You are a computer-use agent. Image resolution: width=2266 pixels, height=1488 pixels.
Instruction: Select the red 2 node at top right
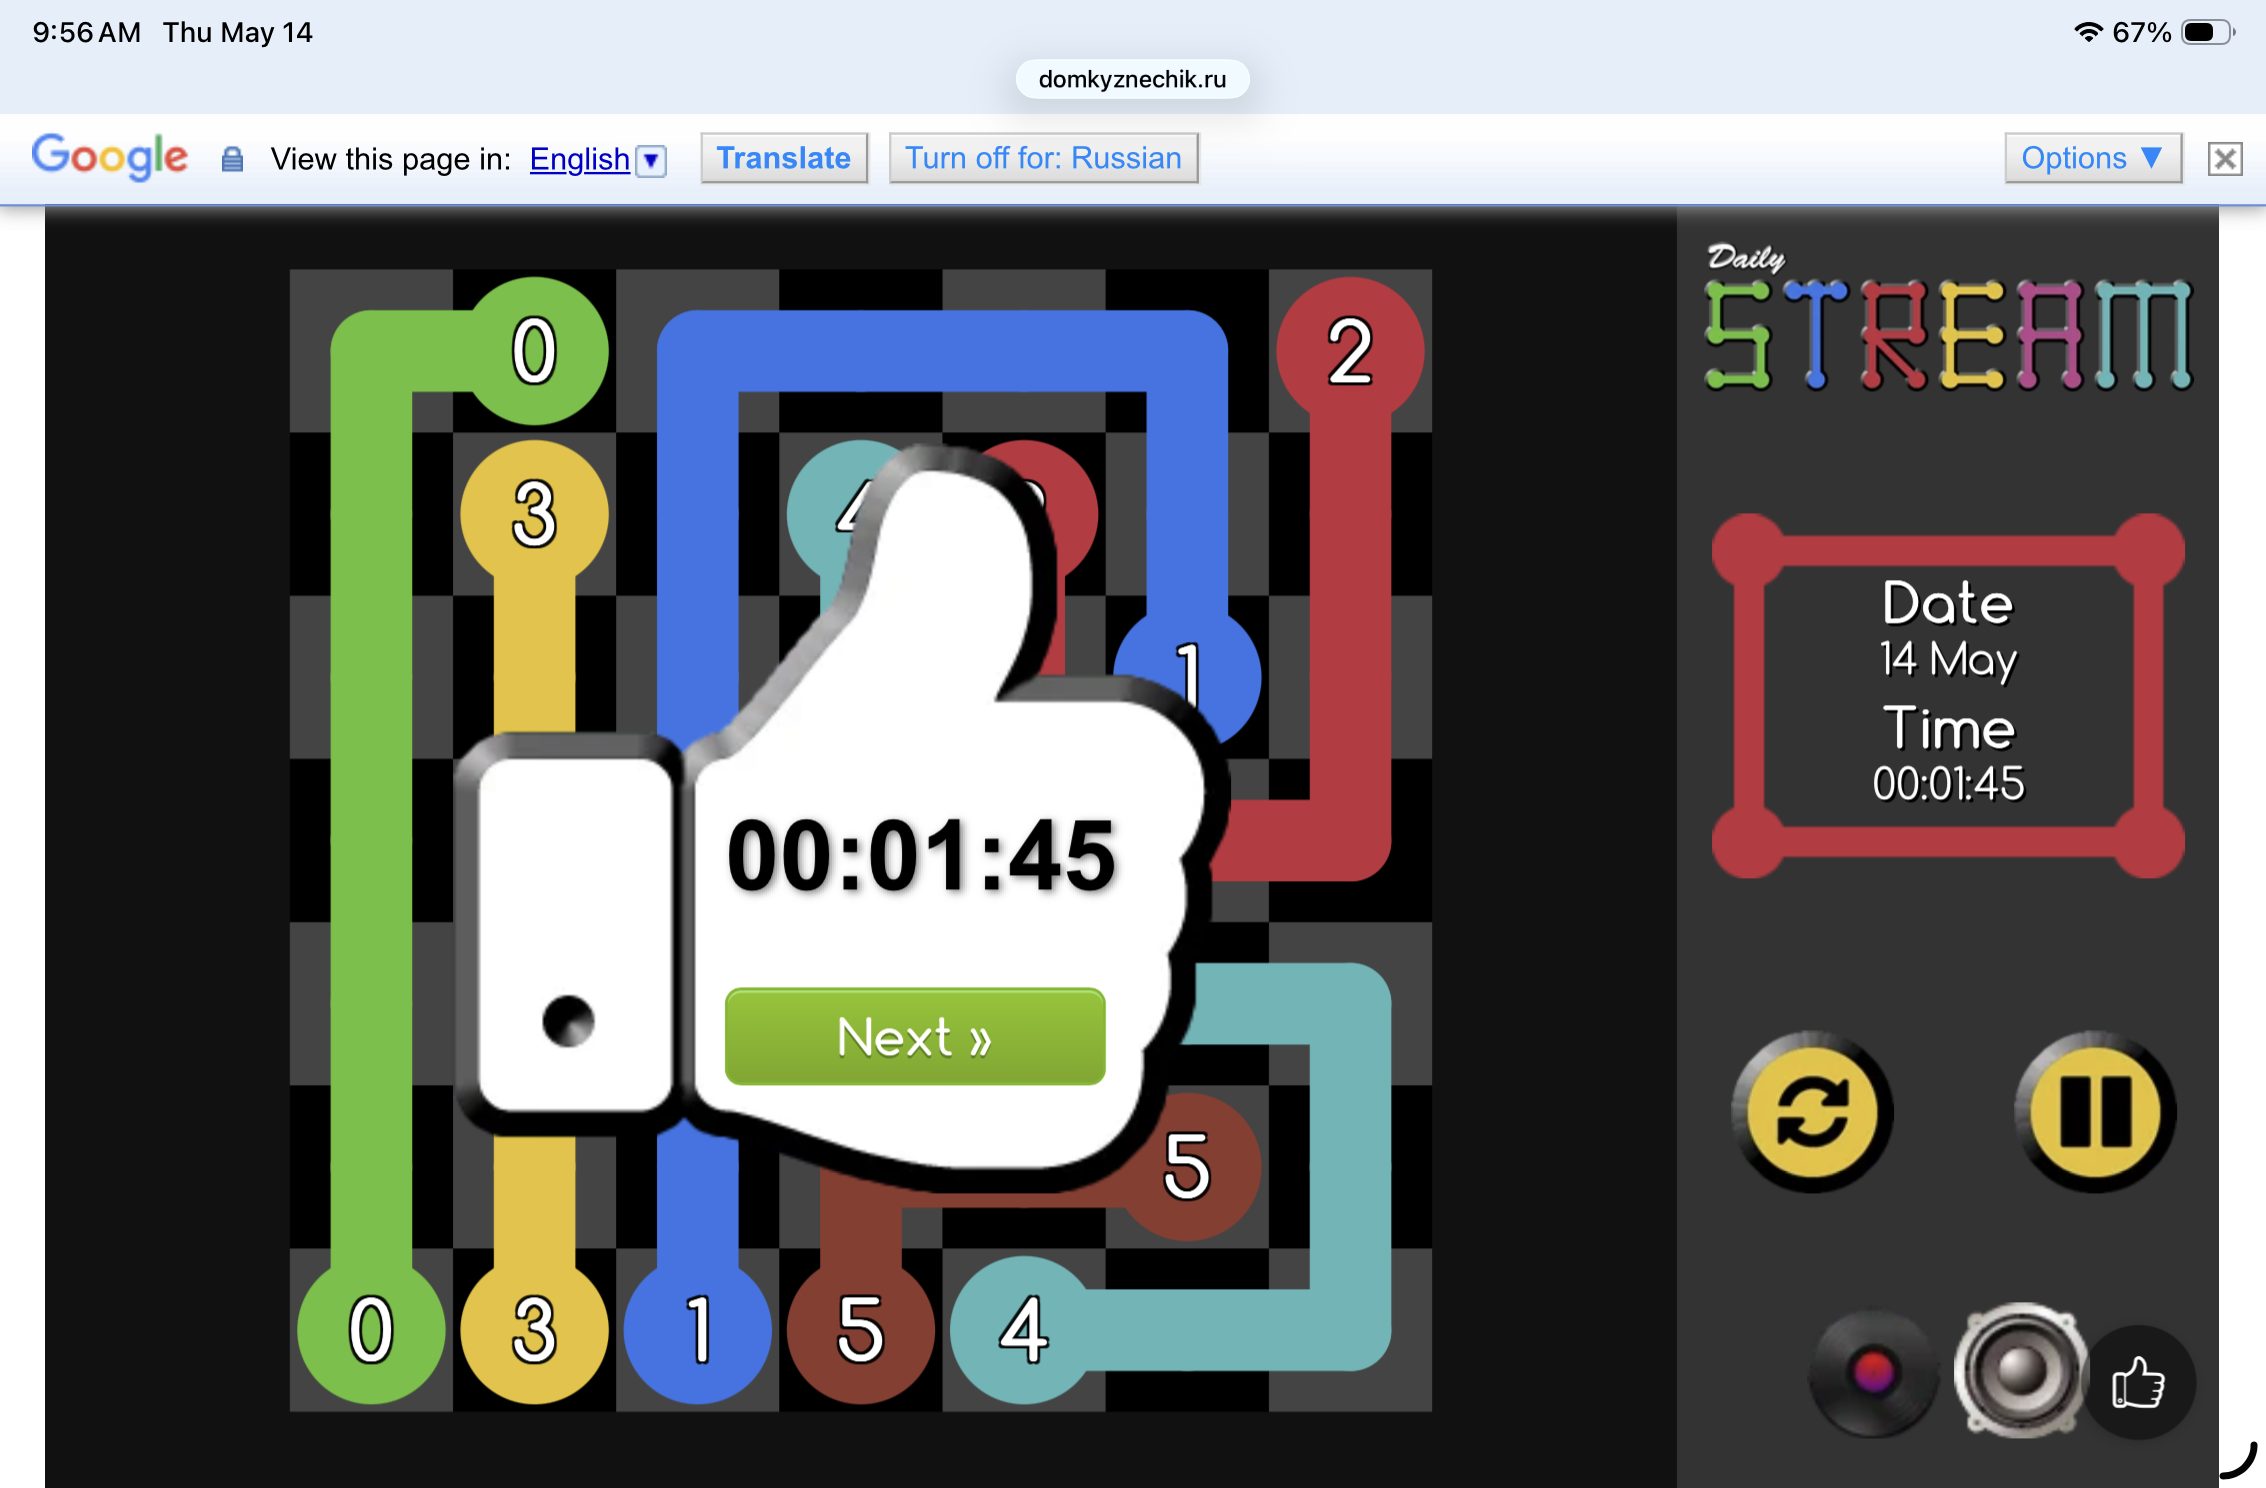point(1350,351)
